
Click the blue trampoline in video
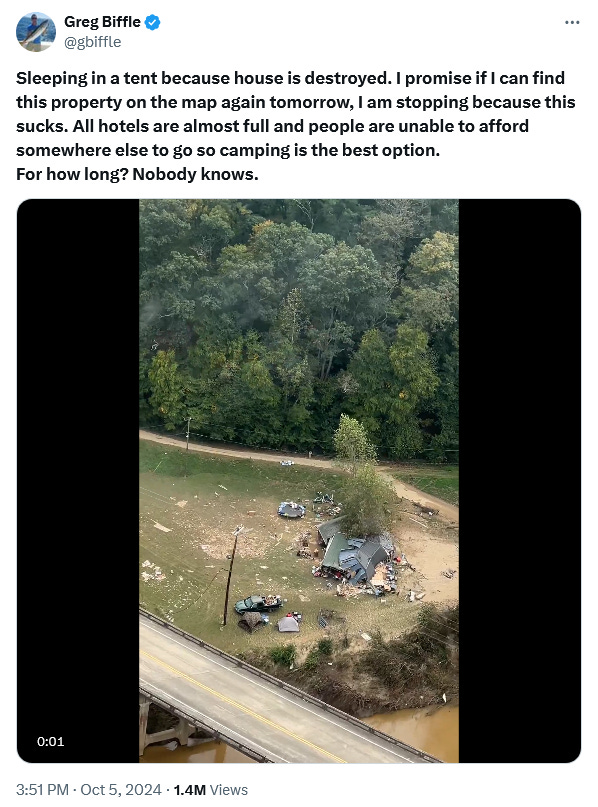point(291,510)
